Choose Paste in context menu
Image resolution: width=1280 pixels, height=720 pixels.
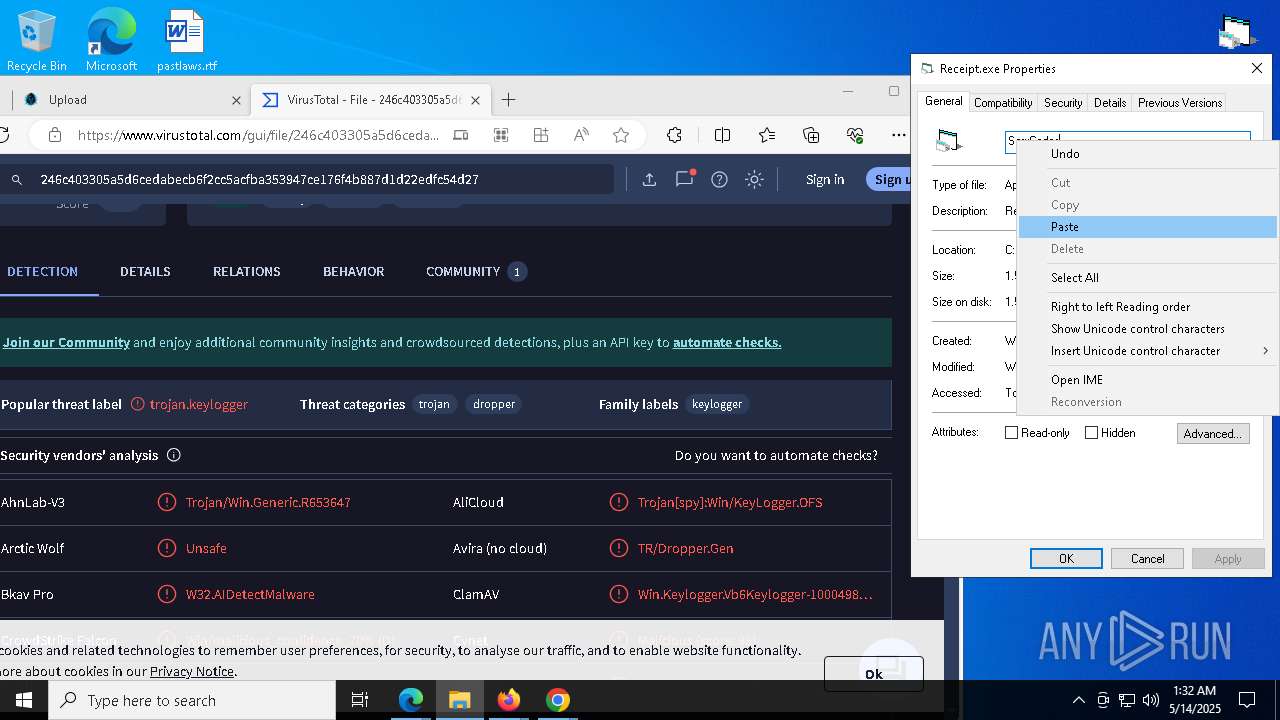click(1148, 227)
